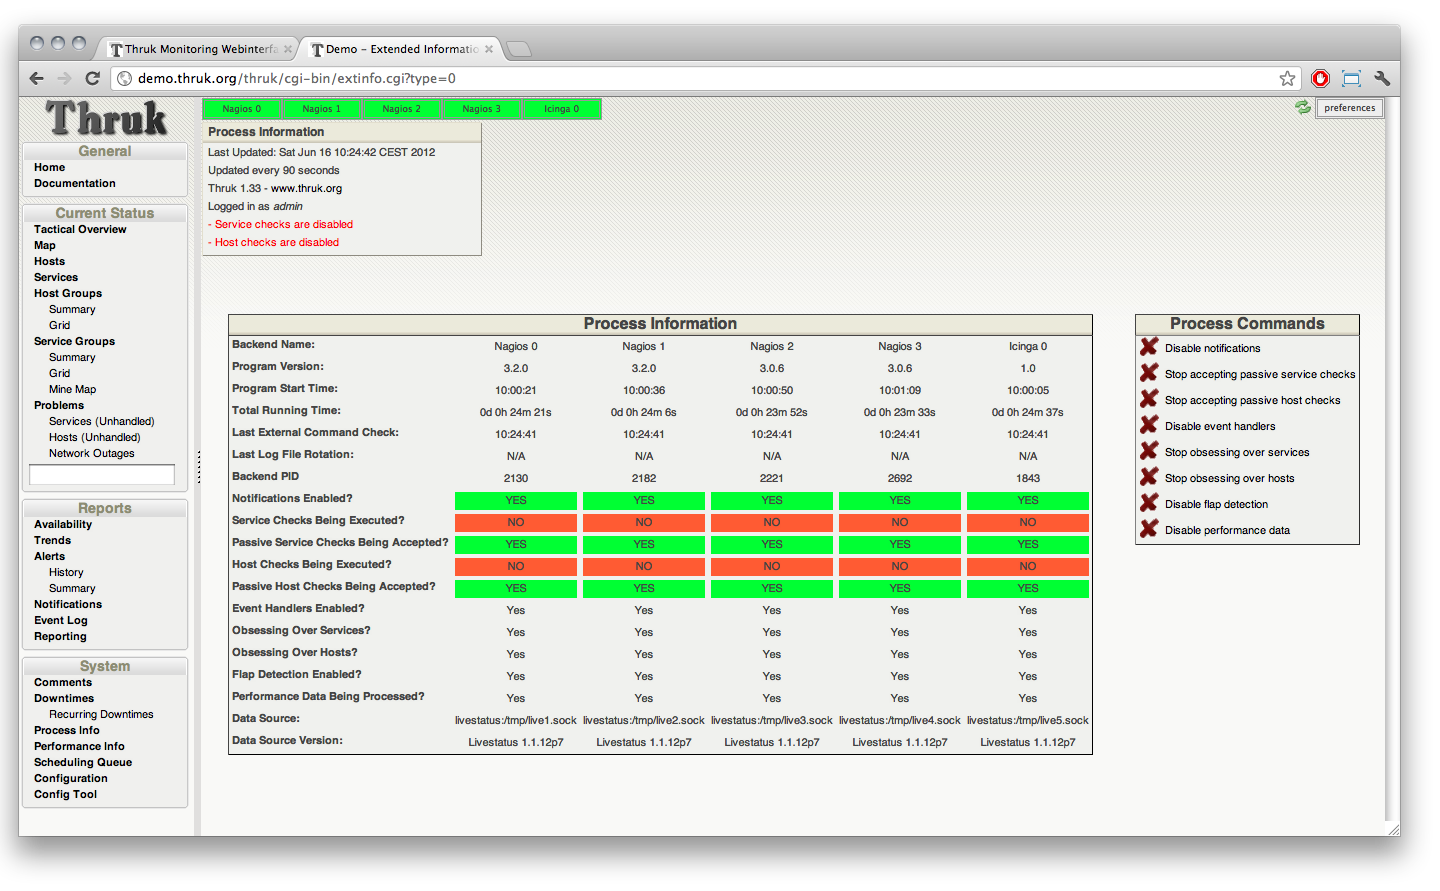Click the browser reload button

tap(93, 78)
